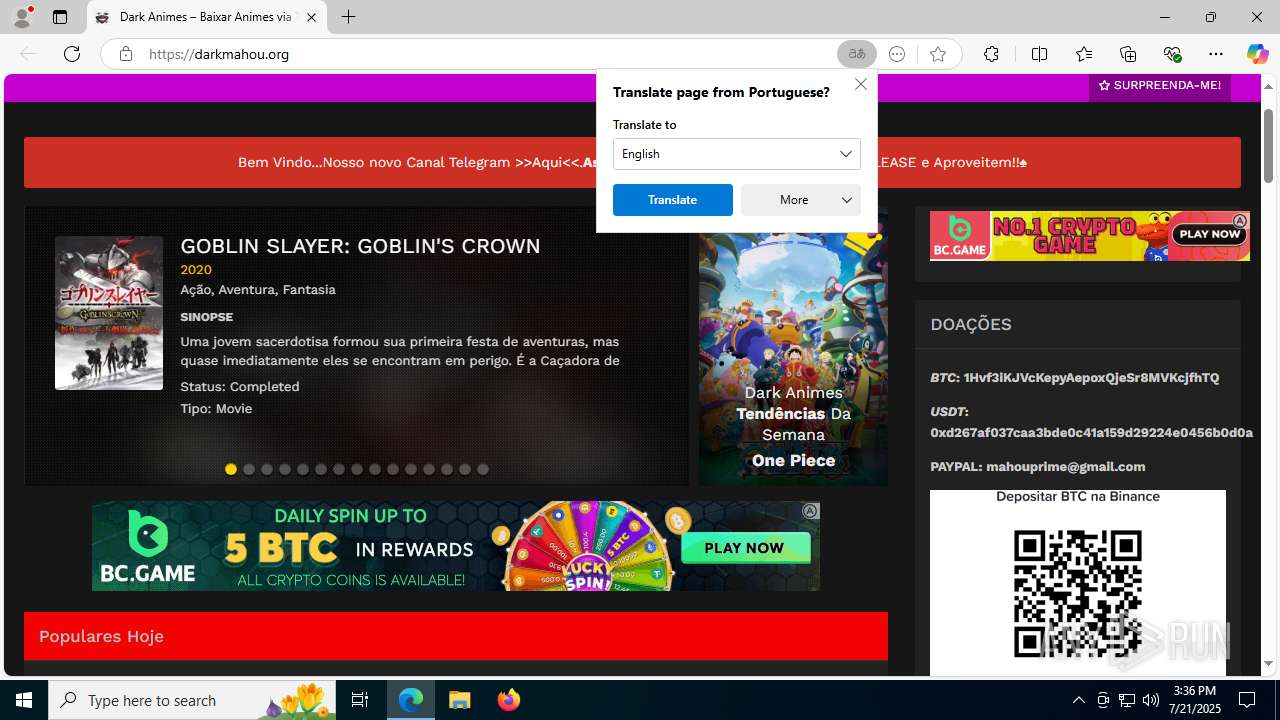This screenshot has width=1280, height=720.
Task: Open Copilot sidebar icon
Action: 1257,54
